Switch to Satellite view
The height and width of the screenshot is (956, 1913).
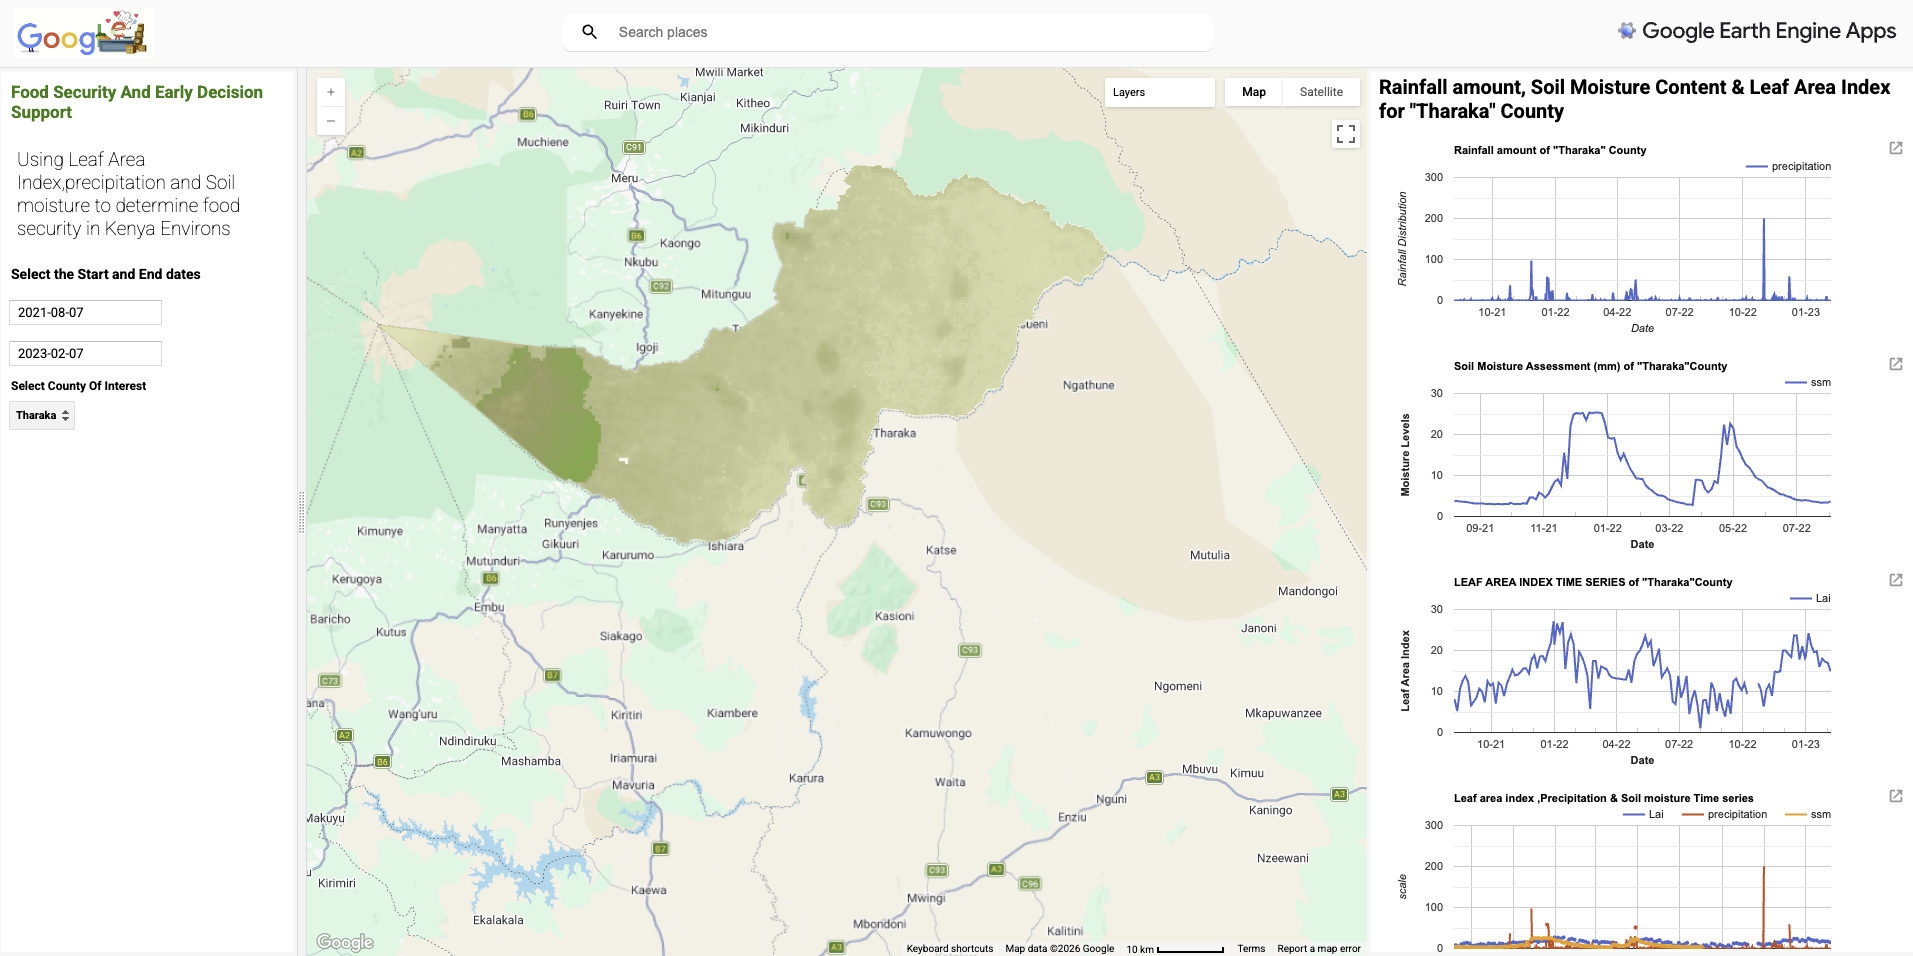tap(1321, 92)
